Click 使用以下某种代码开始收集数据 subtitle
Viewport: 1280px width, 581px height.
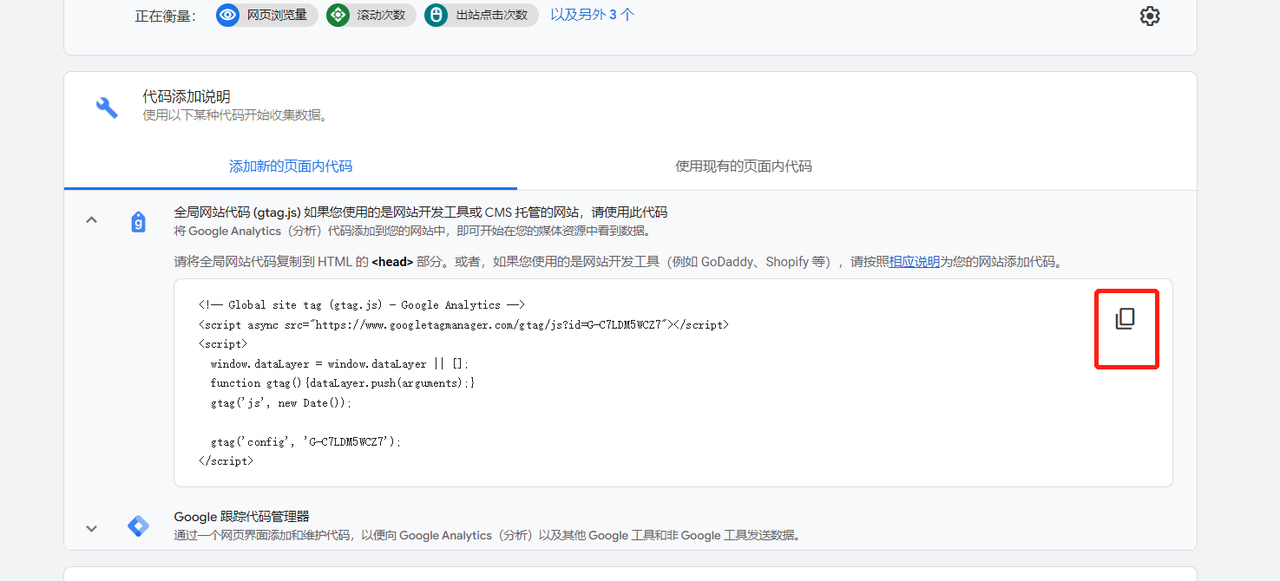(x=234, y=115)
